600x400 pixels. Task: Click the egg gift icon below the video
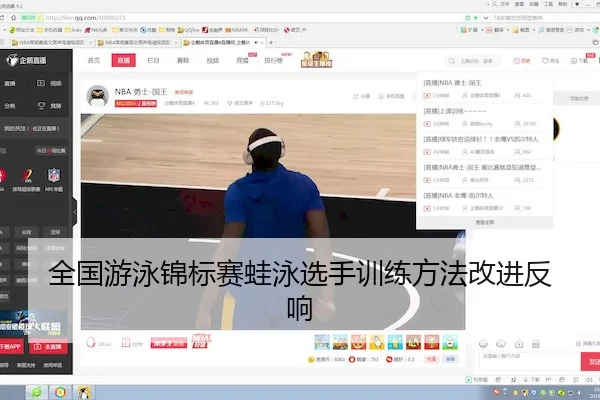(x=91, y=342)
